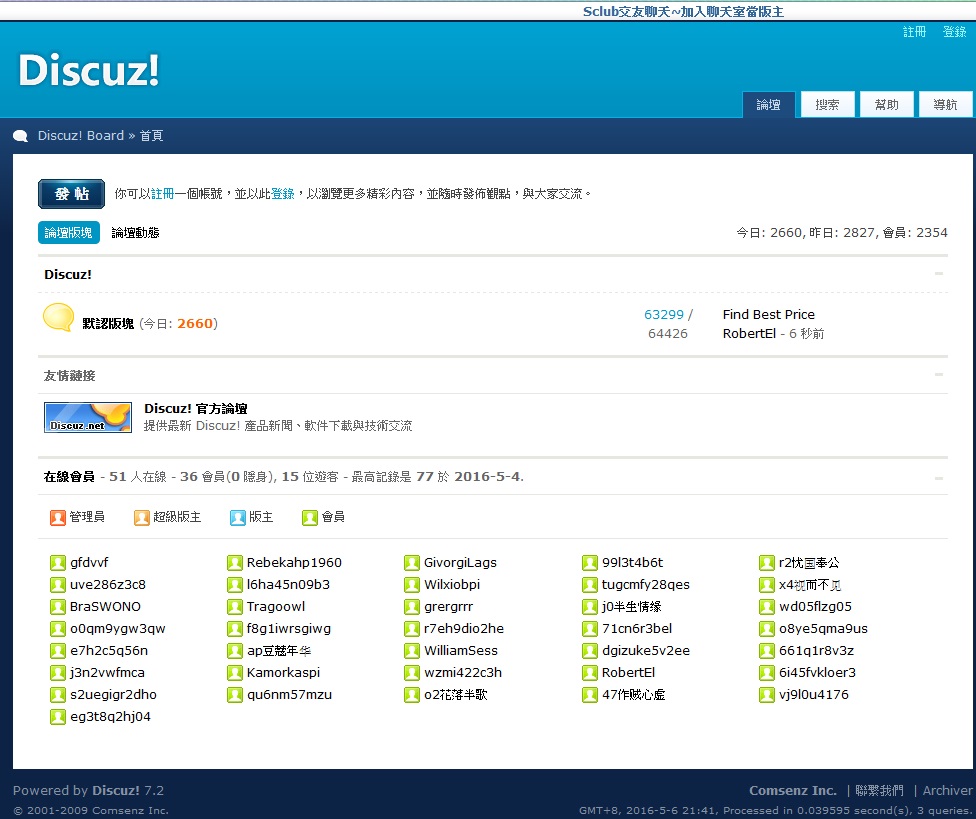
Task: Click the member icon beside Tragoowl
Action: click(x=235, y=607)
